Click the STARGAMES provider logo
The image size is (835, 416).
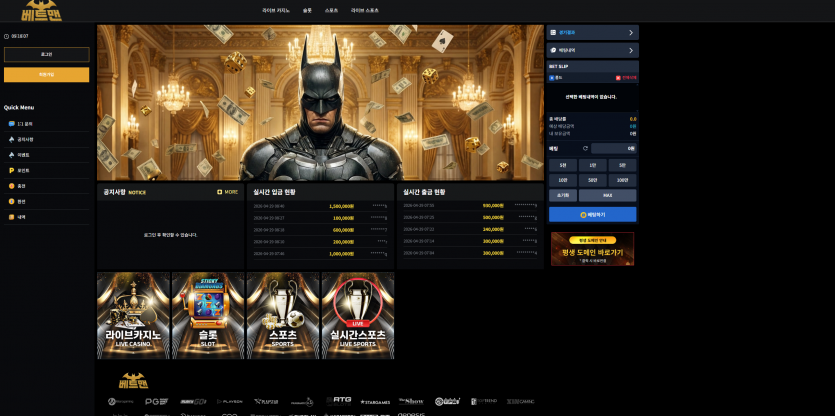pyautogui.click(x=375, y=402)
